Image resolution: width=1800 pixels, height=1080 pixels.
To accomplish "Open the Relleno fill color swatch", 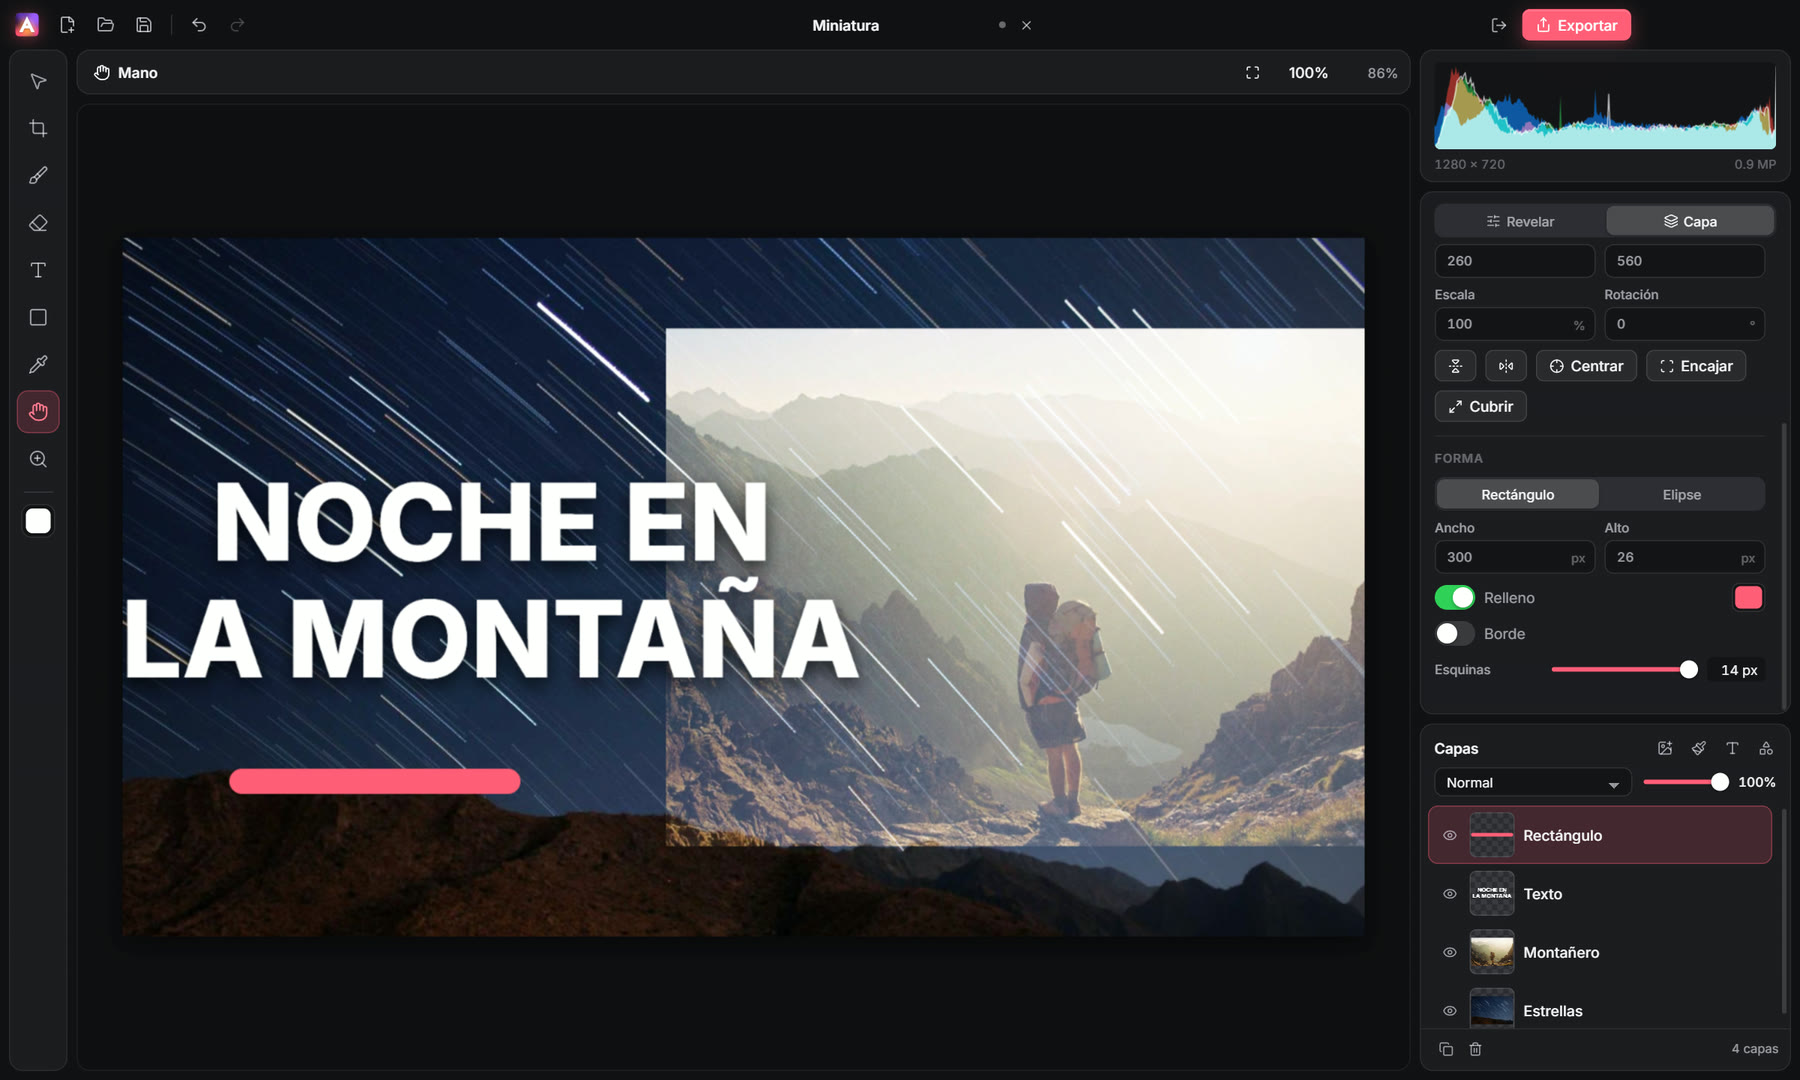I will [x=1748, y=597].
